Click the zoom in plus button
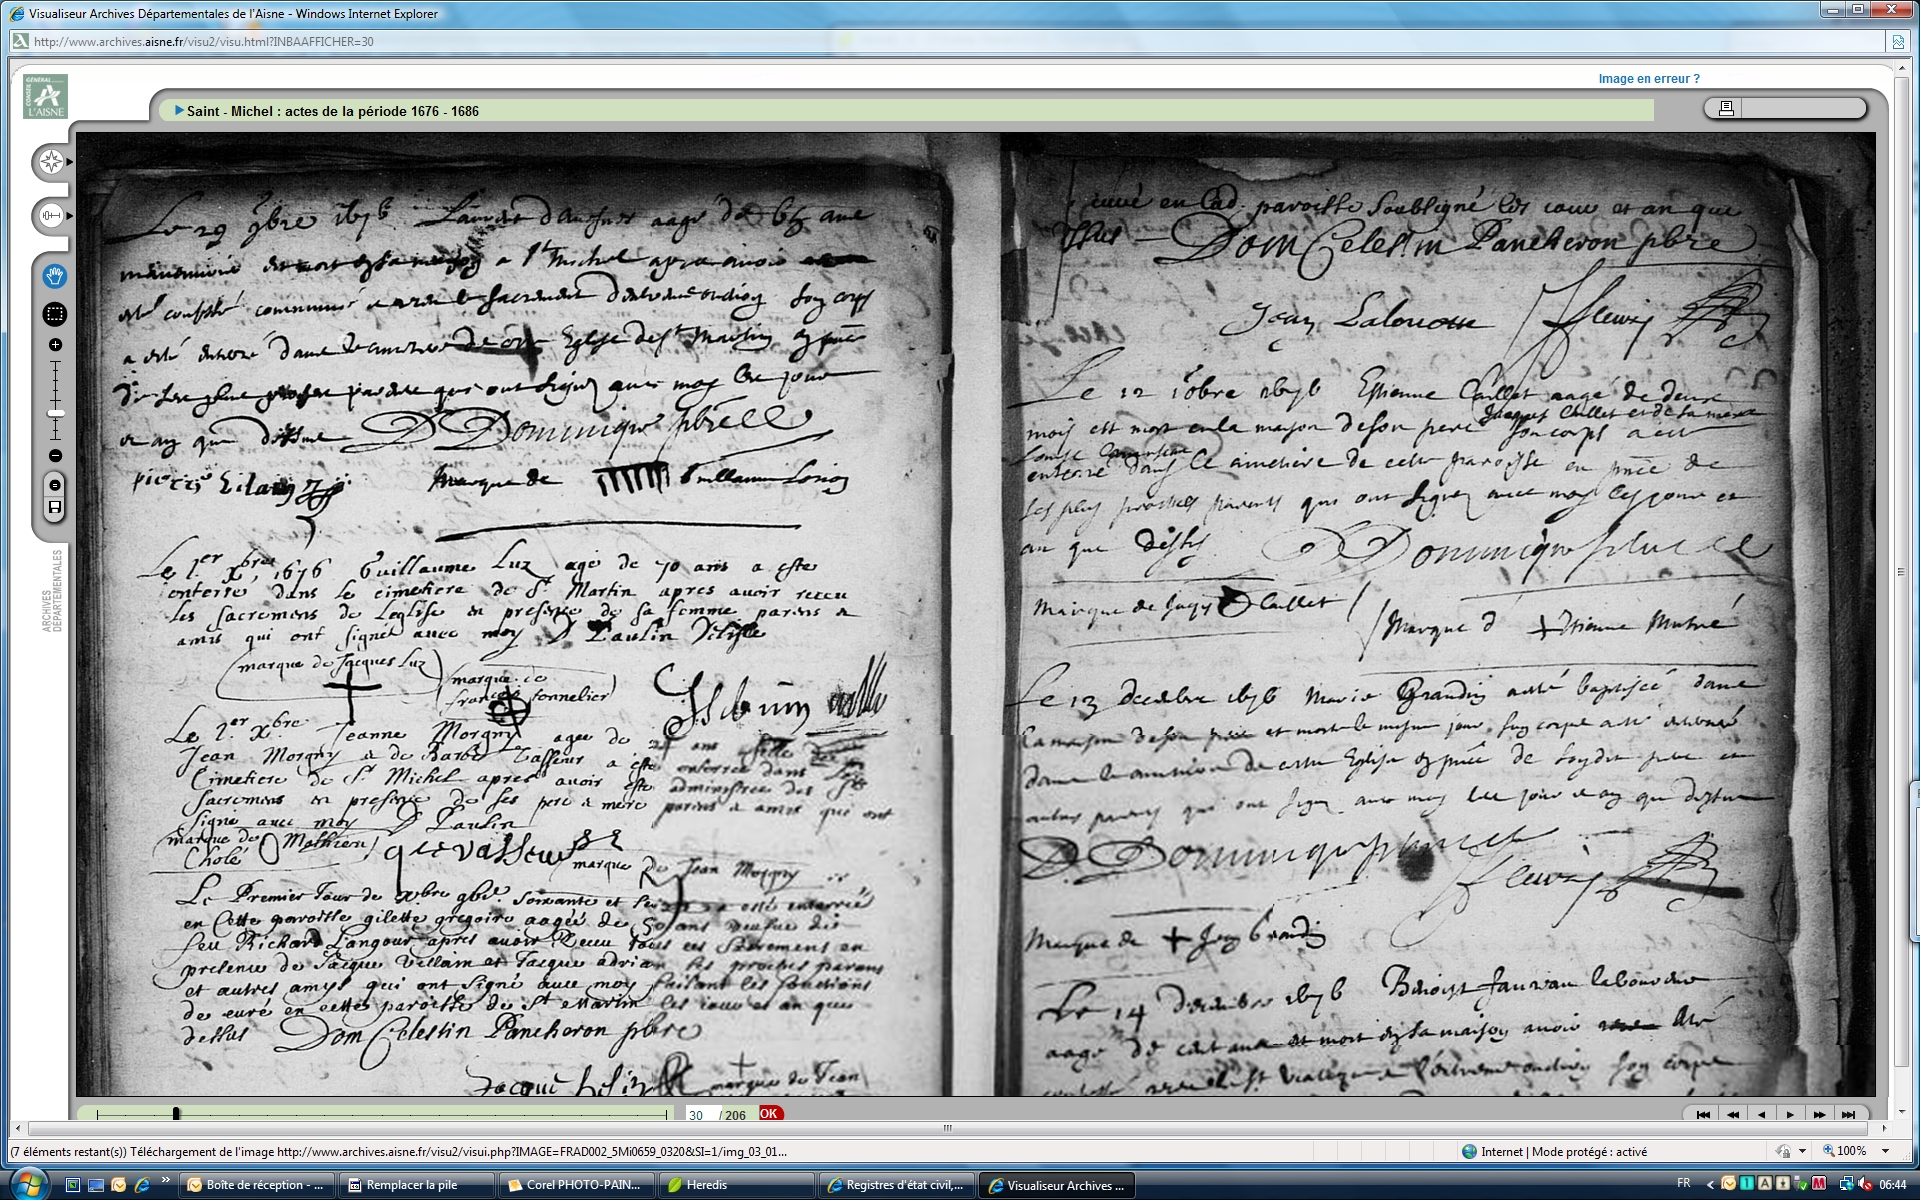 pos(55,345)
